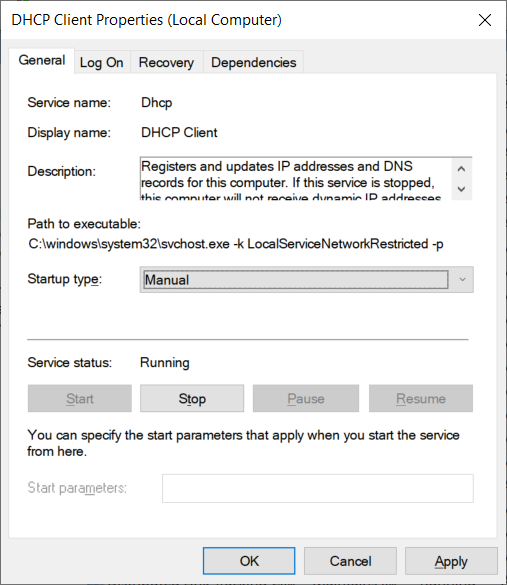Focus the Start parameters text field
507x585 pixels.
coord(317,488)
